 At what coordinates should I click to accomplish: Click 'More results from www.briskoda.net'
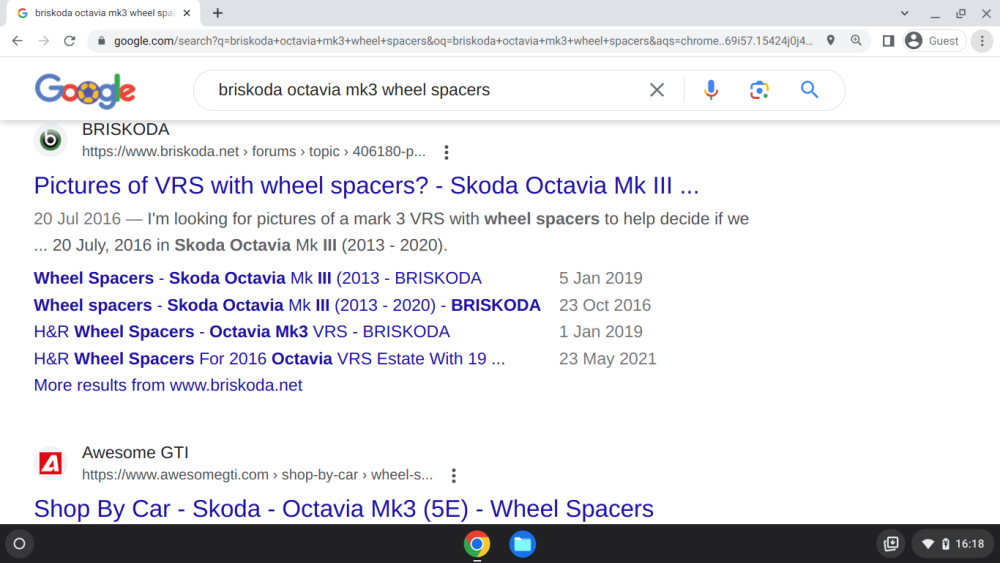[168, 385]
